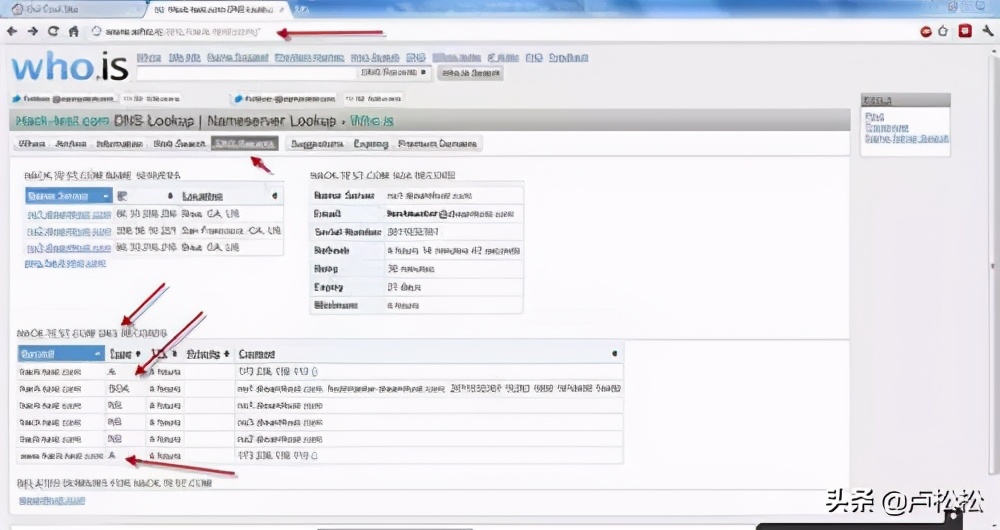Viewport: 1000px width, 530px height.
Task: Open the San Francisco name server link
Action: [69, 231]
